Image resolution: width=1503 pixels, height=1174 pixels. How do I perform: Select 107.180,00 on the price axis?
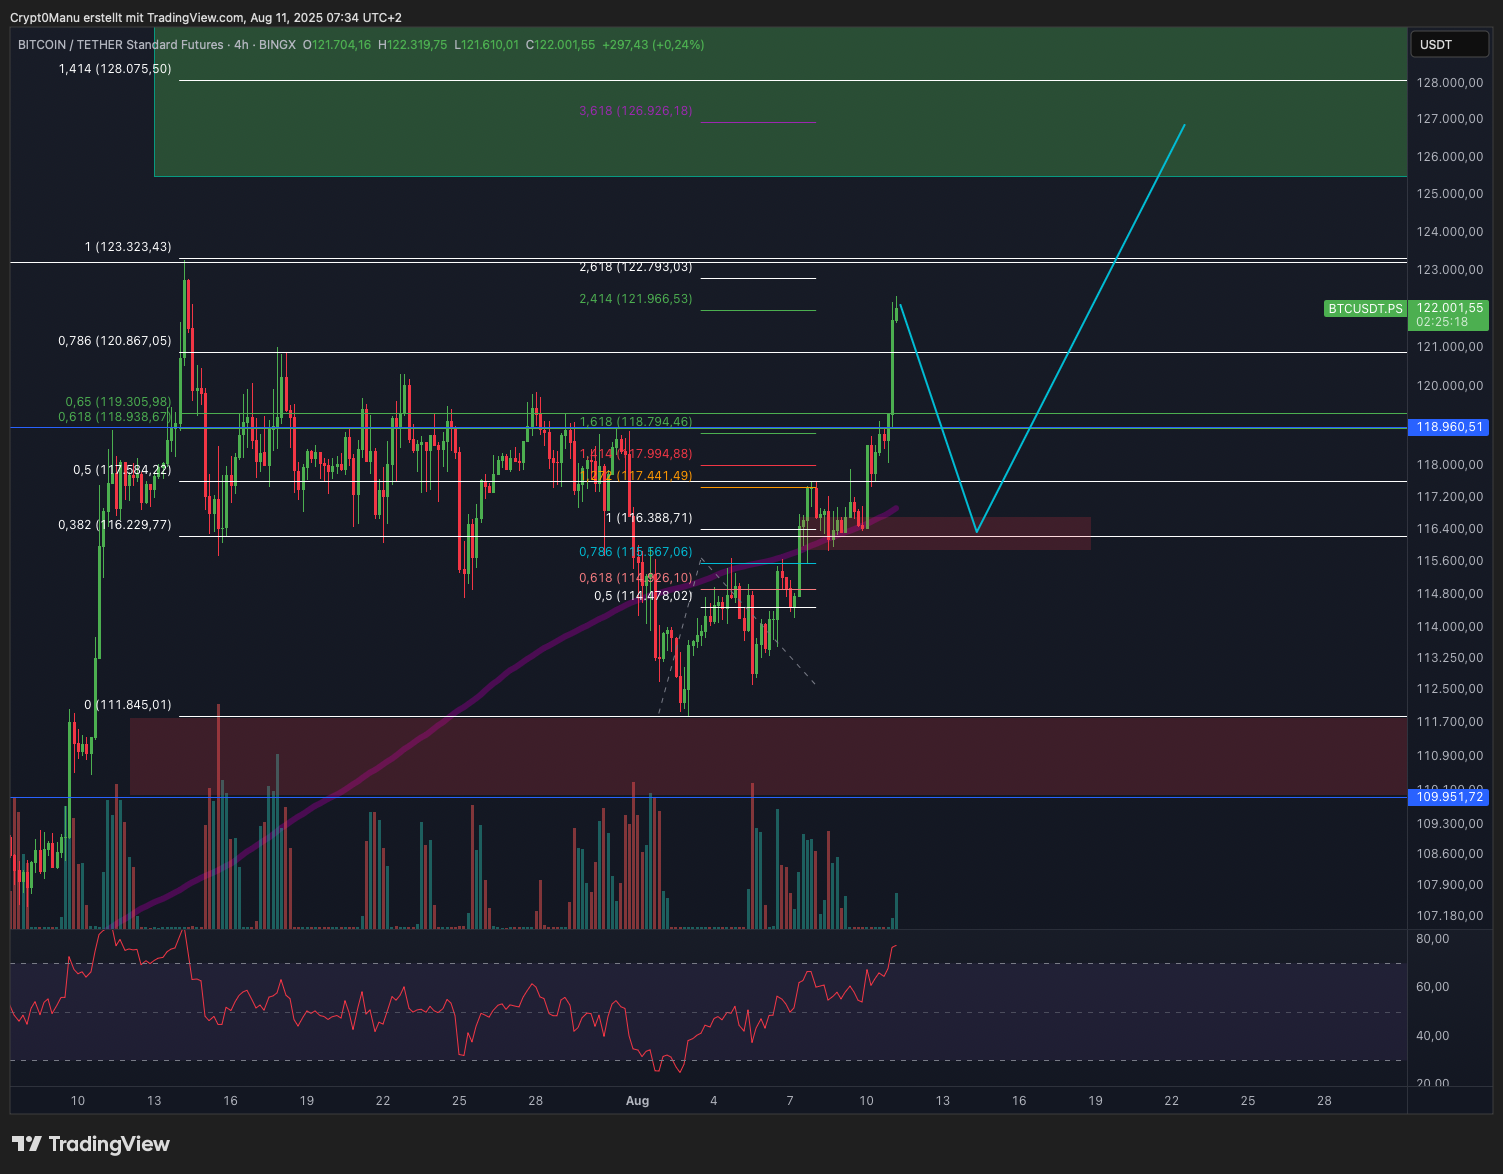click(1449, 916)
